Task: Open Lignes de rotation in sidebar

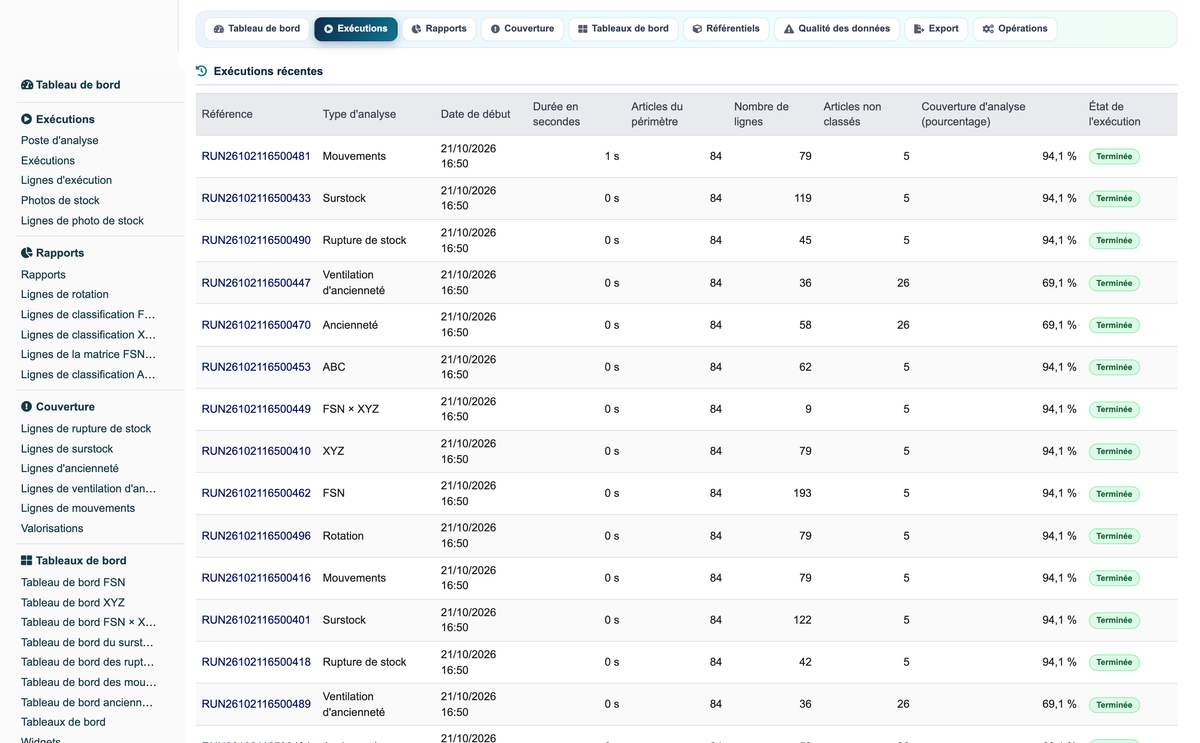Action: (65, 294)
